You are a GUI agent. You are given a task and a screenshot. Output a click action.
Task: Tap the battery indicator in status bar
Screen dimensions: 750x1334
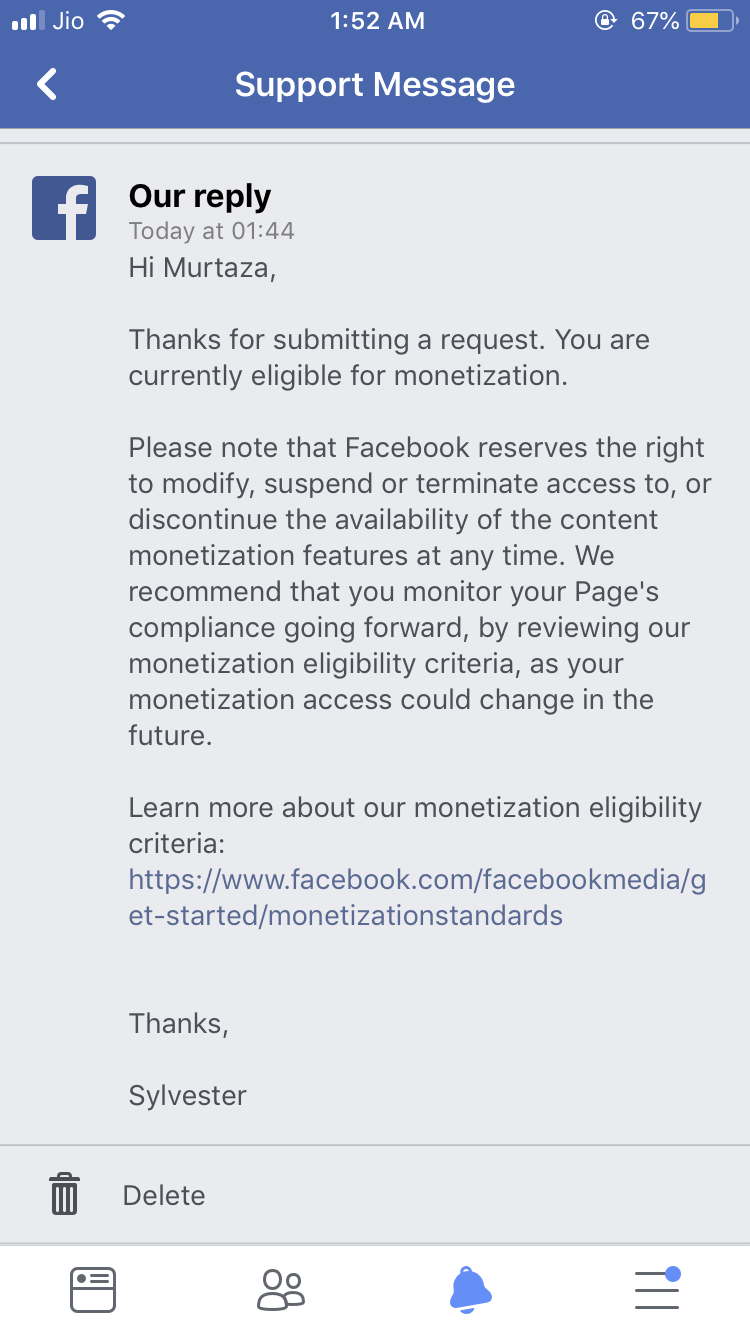tap(711, 21)
